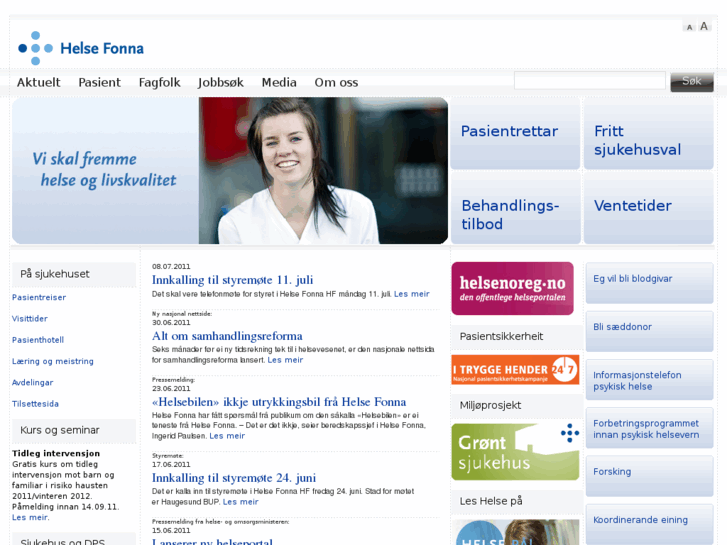Open the Behandlingstilbod tile

click(x=515, y=208)
